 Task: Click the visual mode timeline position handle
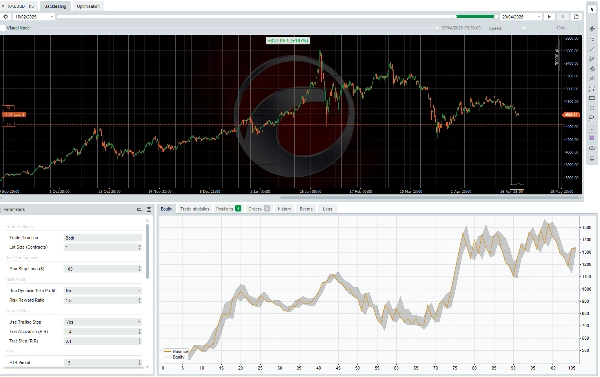click(x=437, y=28)
